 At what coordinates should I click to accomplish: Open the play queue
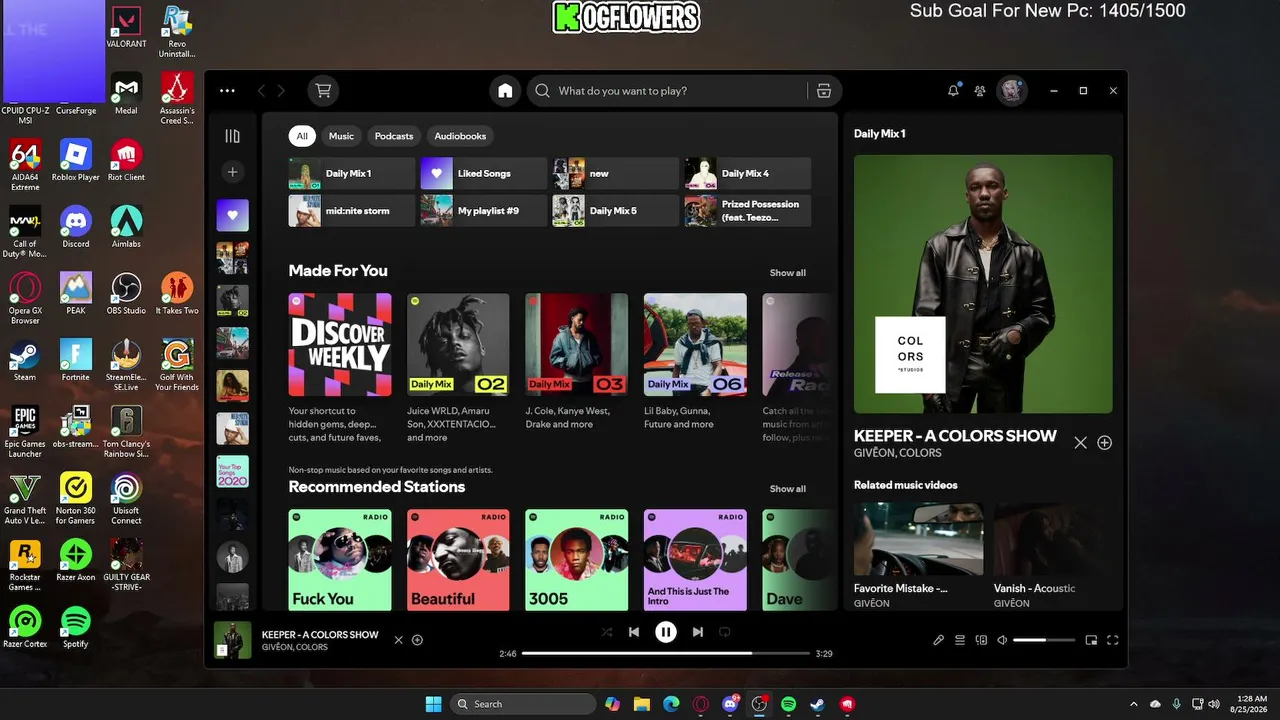pyautogui.click(x=960, y=640)
